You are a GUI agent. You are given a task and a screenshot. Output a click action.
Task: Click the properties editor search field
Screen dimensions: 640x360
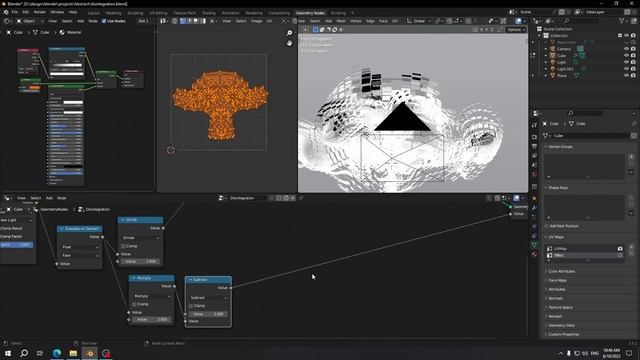[x=584, y=113]
